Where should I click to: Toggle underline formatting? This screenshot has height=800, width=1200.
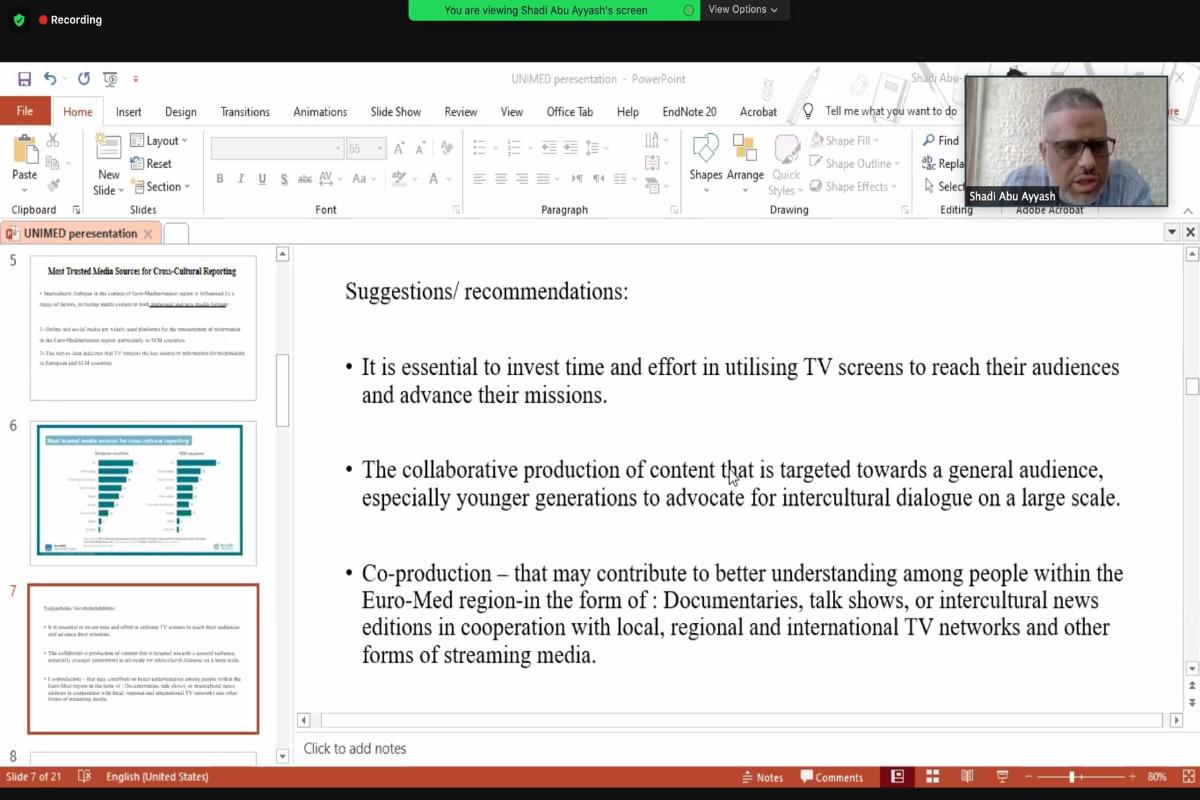[262, 179]
